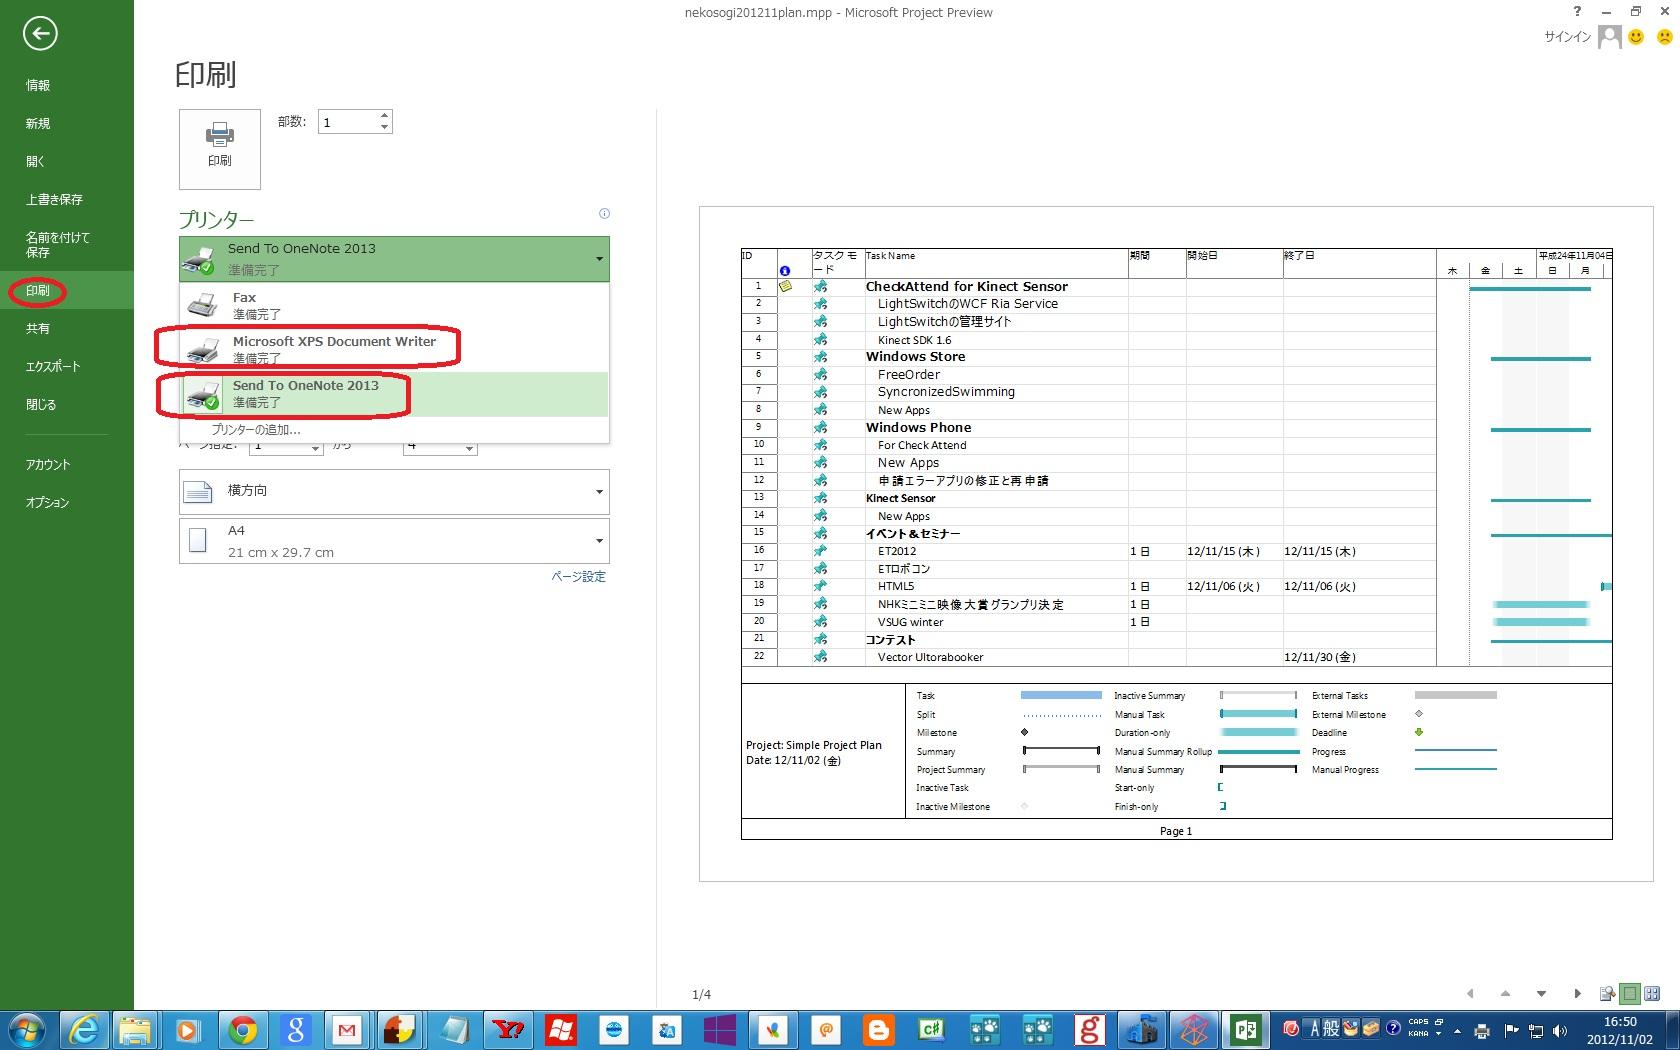1680x1050 pixels.
Task: Open the Options (オプション) menu item
Action: click(48, 502)
